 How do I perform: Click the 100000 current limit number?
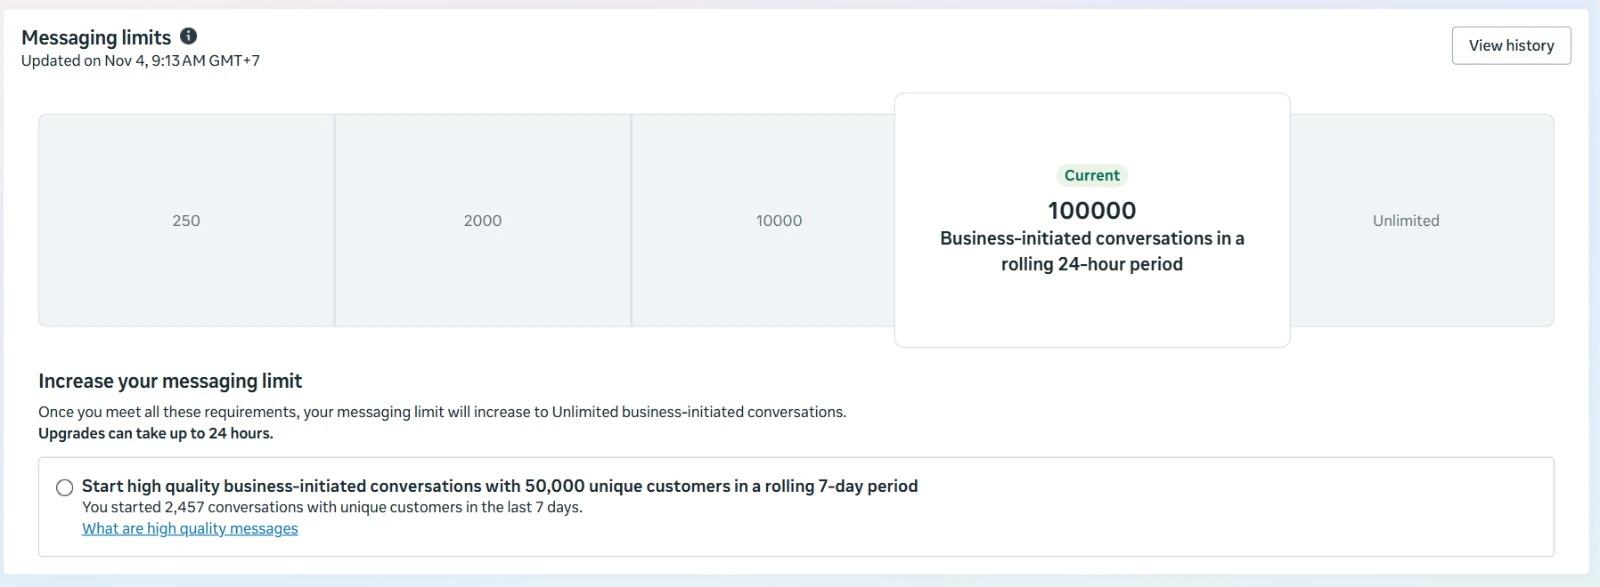click(1091, 211)
